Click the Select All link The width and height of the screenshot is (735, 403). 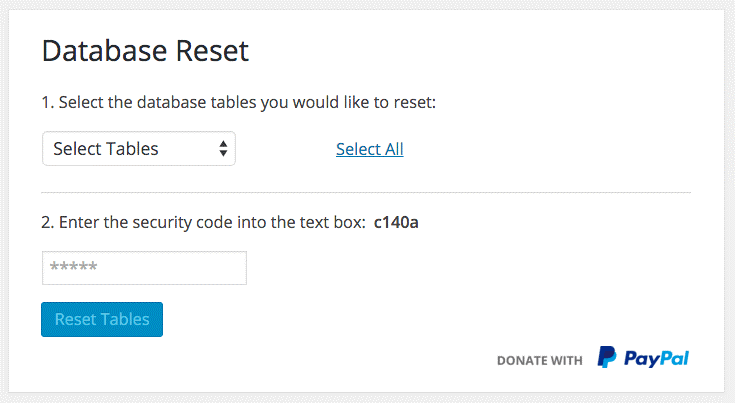pos(369,149)
